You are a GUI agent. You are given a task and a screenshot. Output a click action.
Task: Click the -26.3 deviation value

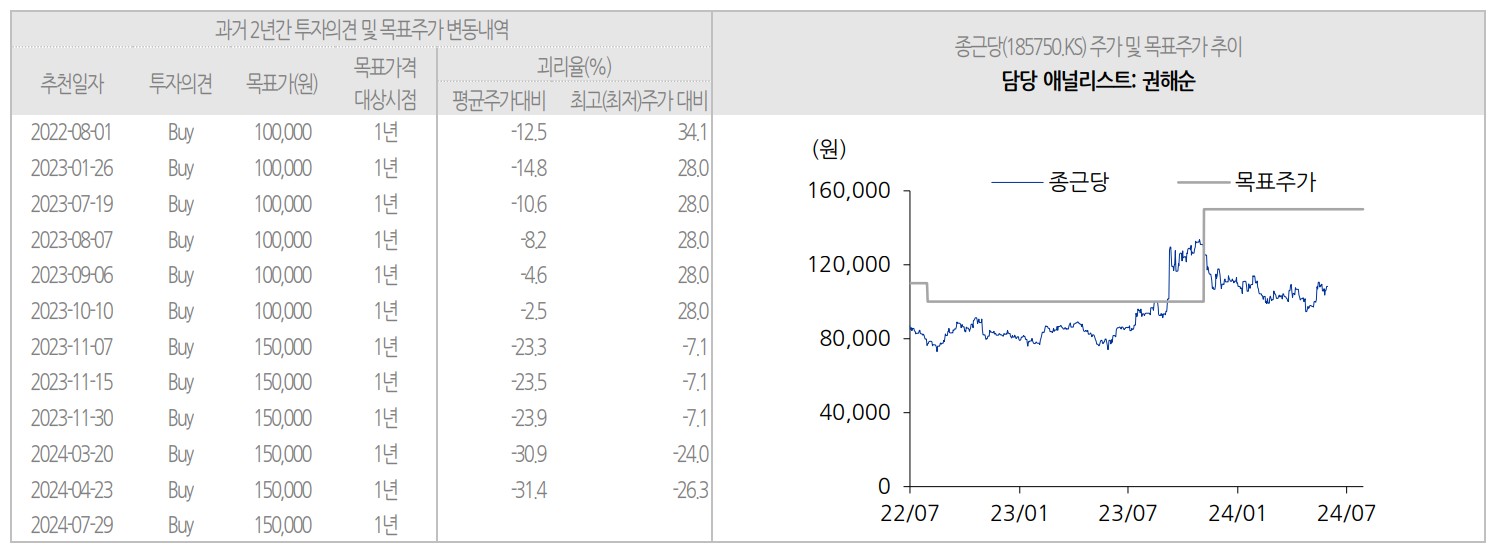click(690, 490)
